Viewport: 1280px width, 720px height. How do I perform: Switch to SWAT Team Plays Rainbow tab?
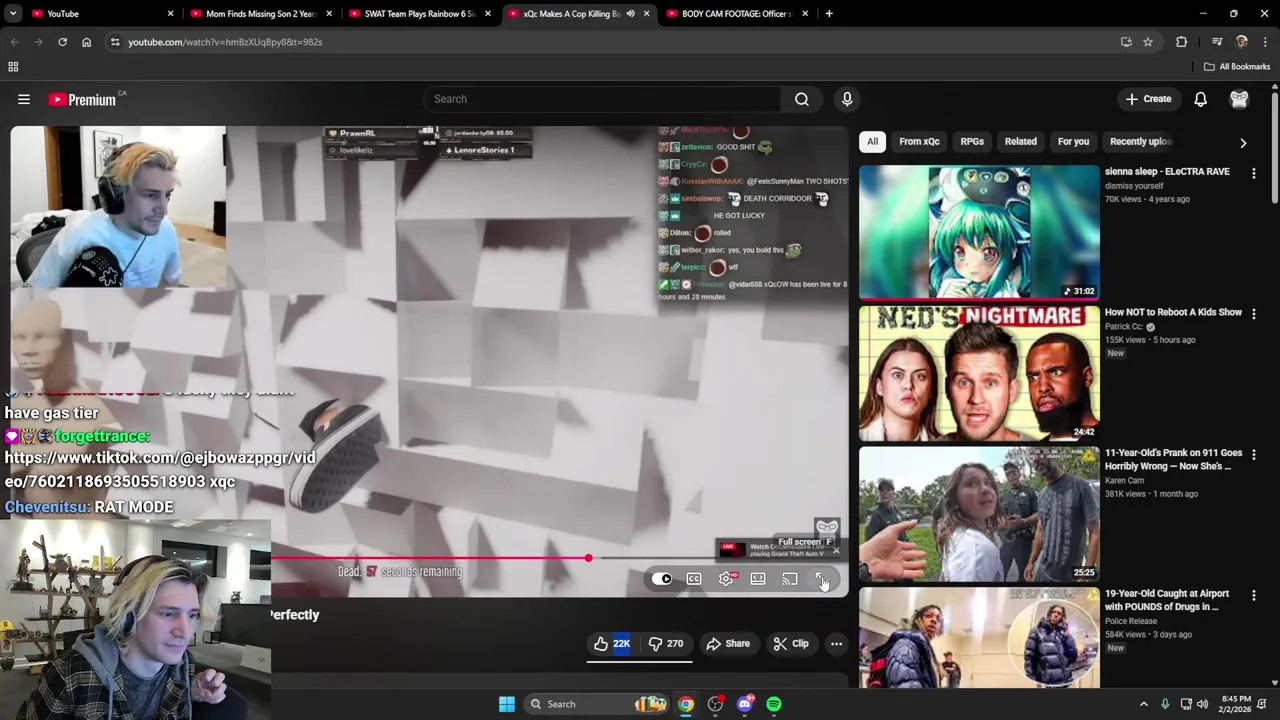click(x=418, y=14)
